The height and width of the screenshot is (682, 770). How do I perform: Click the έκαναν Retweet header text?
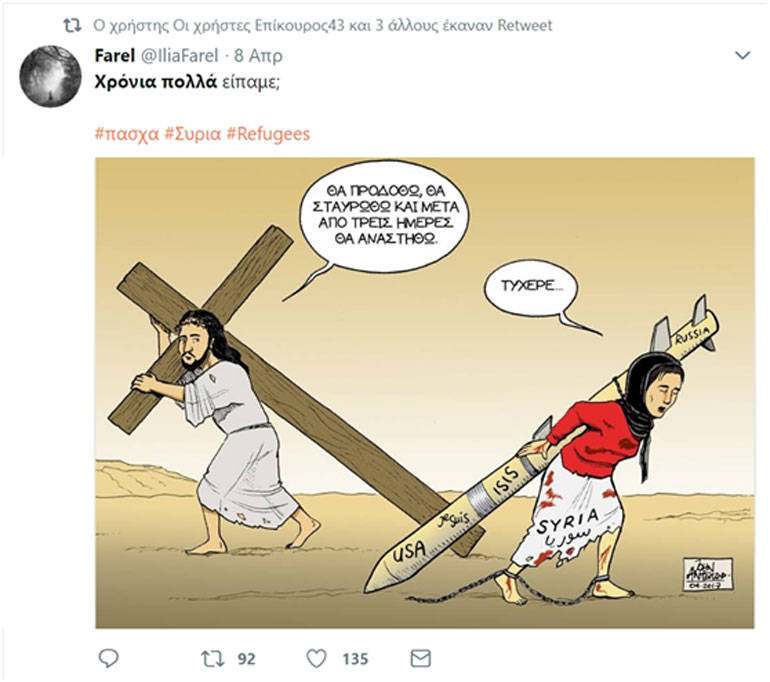(x=498, y=25)
